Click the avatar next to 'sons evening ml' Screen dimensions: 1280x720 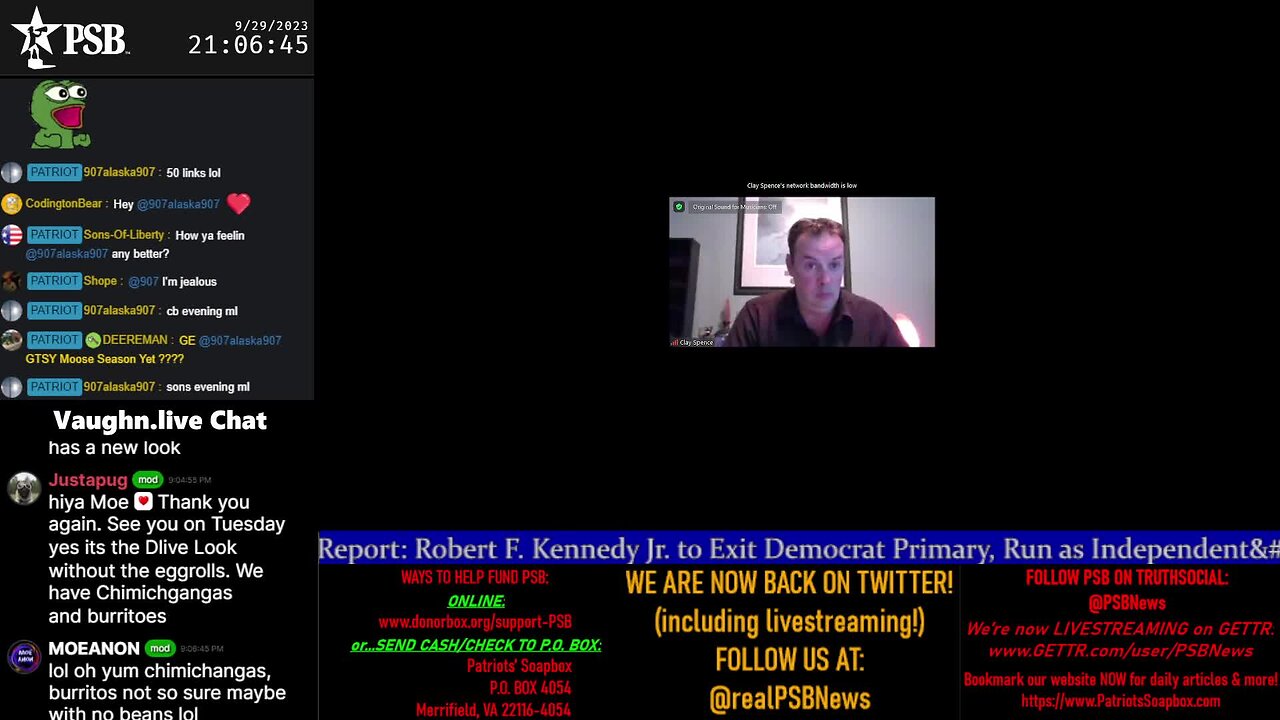pos(12,387)
